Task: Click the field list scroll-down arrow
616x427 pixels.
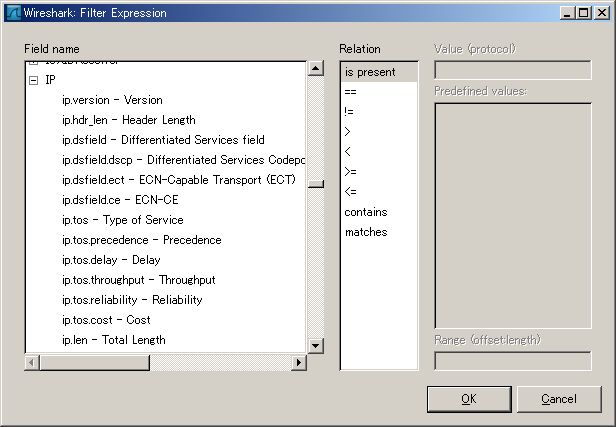Action: 315,346
